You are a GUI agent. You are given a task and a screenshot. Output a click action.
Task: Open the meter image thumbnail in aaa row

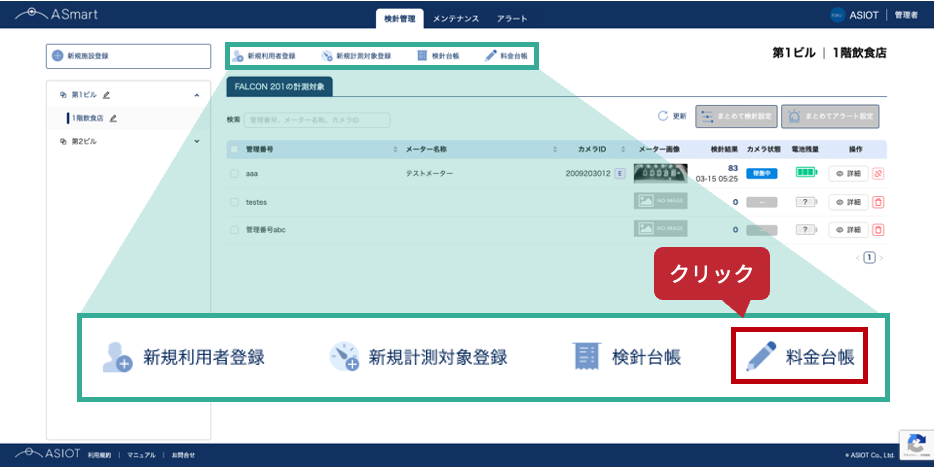tap(661, 173)
